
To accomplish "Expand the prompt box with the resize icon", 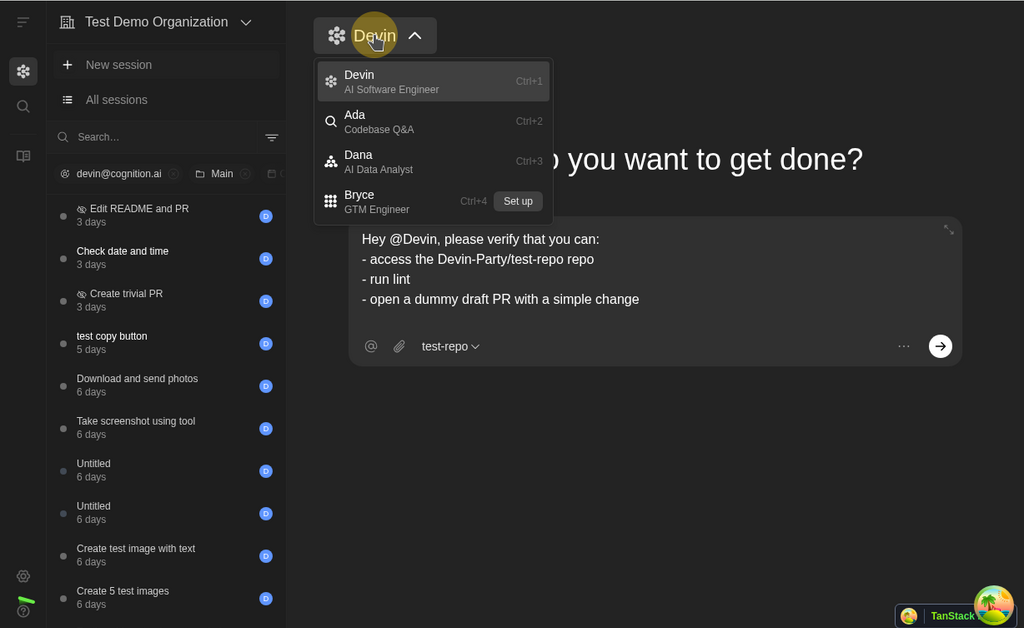I will (948, 230).
